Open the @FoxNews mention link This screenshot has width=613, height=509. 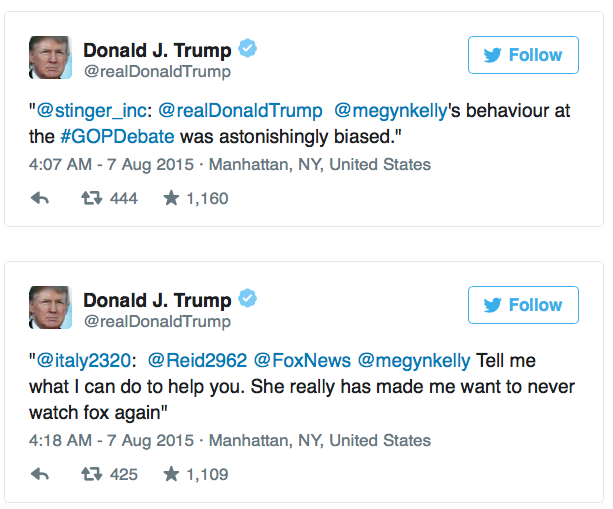click(300, 361)
